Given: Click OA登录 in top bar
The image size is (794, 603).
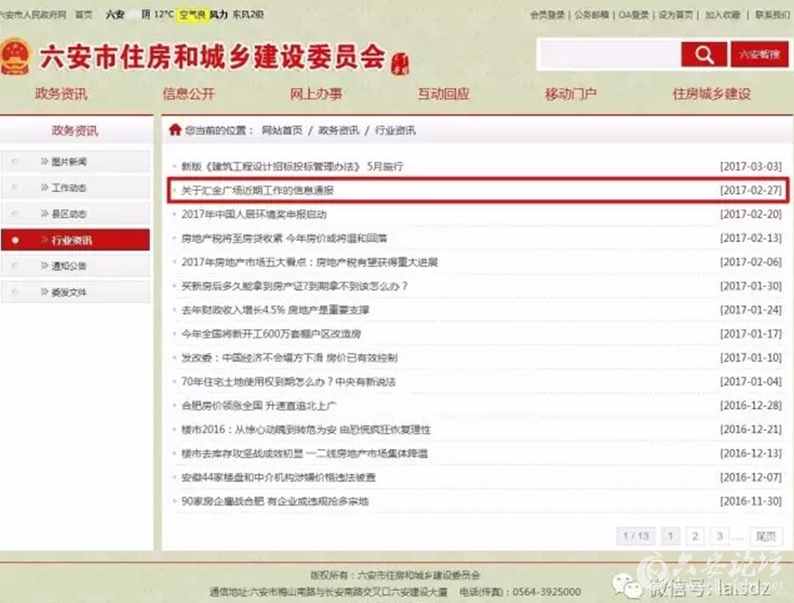Looking at the screenshot, I should [633, 15].
